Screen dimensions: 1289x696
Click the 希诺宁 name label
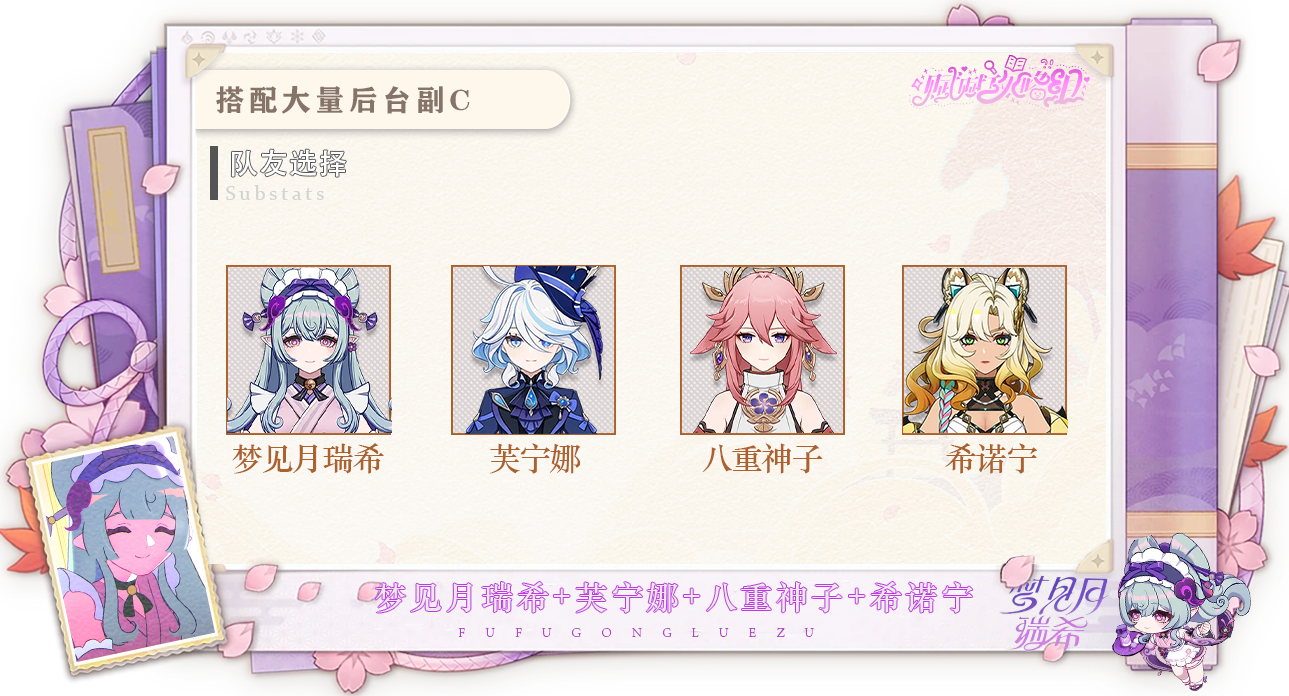coord(990,459)
